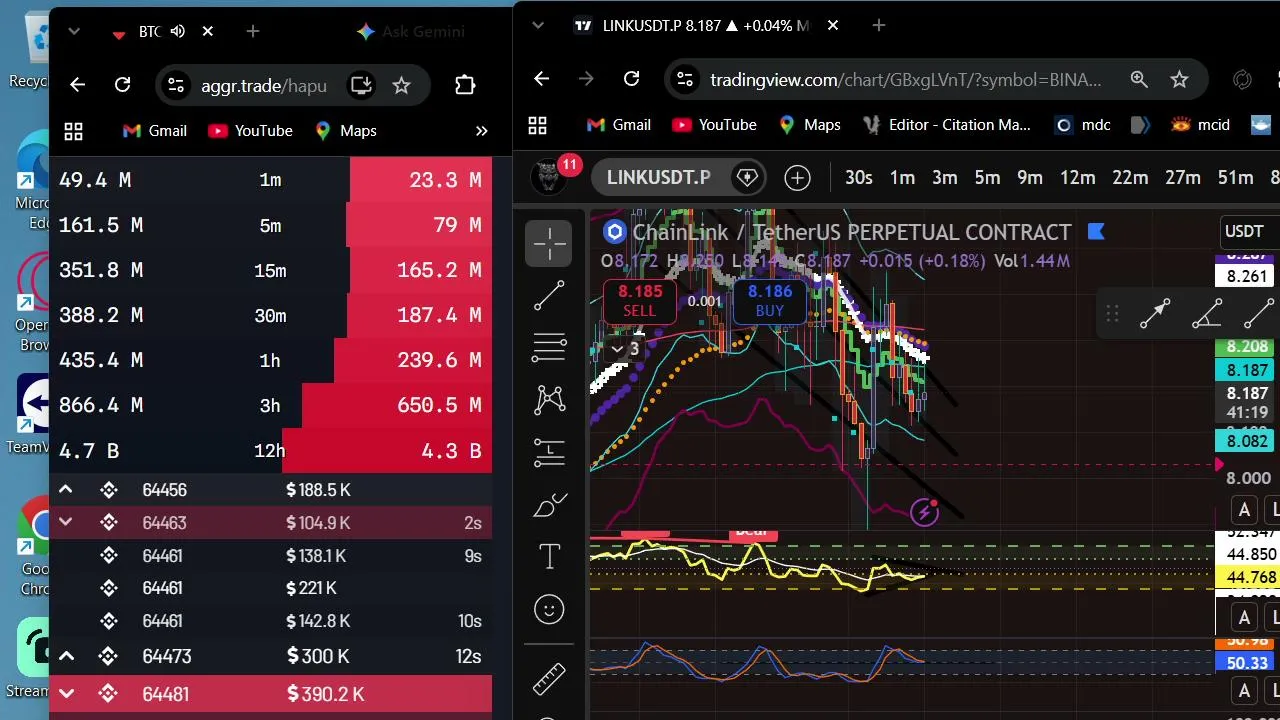1280x720 pixels.
Task: Open the apps grid in the aggr.trade bookmarks bar
Action: click(73, 131)
